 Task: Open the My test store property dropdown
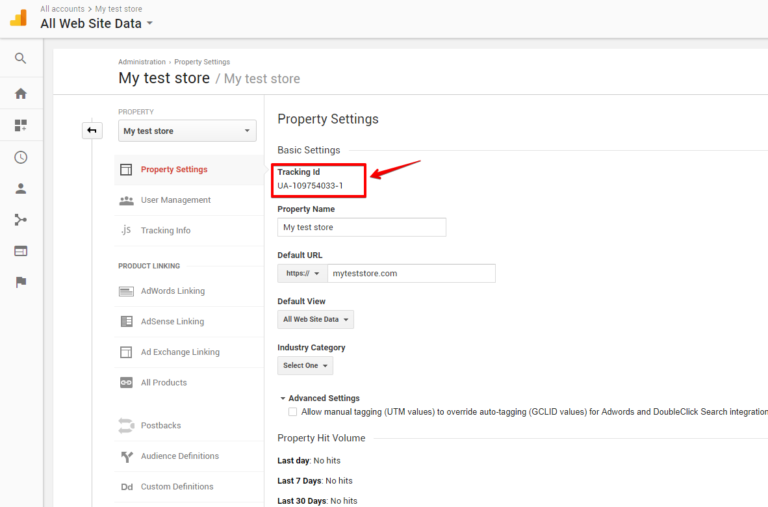[x=187, y=131]
